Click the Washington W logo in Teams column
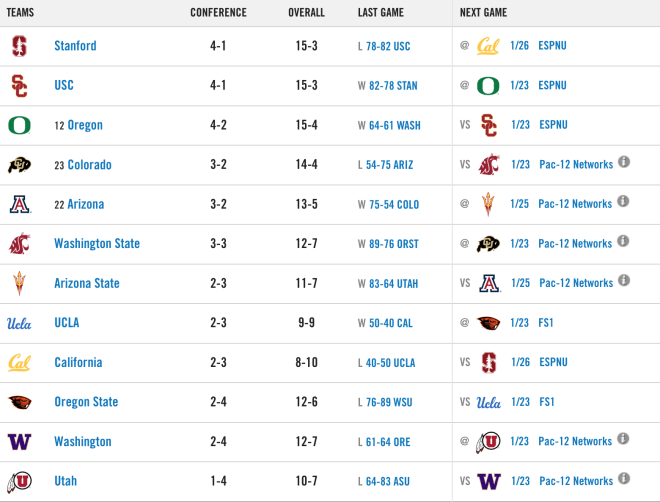This screenshot has width=660, height=502. 19,442
